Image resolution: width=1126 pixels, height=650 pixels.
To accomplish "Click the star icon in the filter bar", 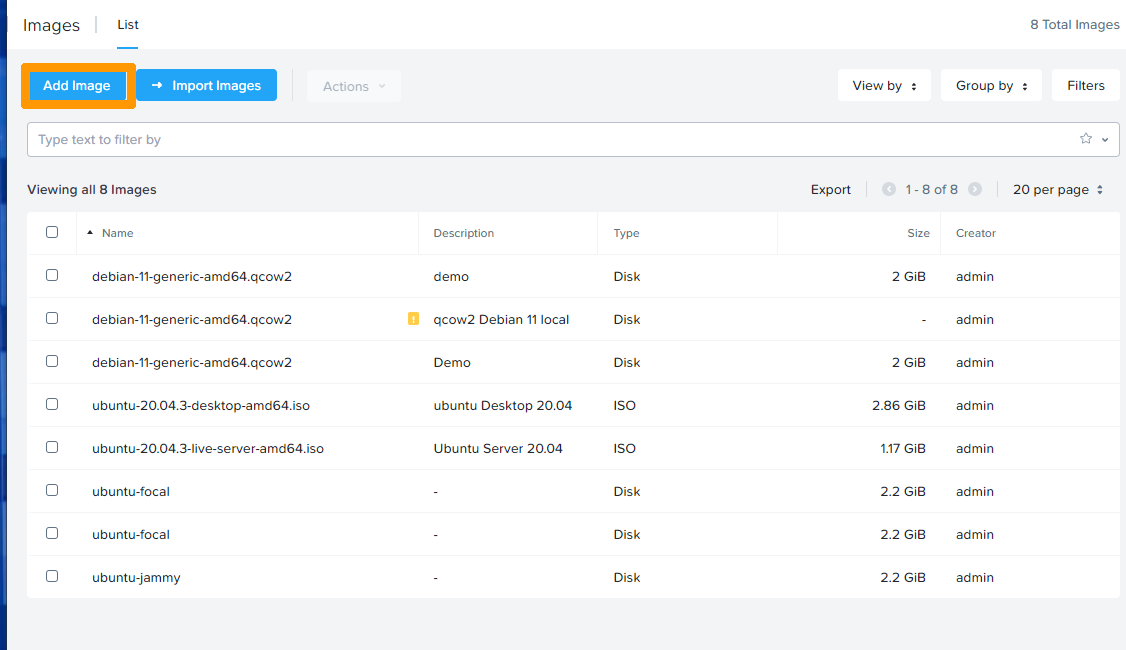I will coord(1086,139).
